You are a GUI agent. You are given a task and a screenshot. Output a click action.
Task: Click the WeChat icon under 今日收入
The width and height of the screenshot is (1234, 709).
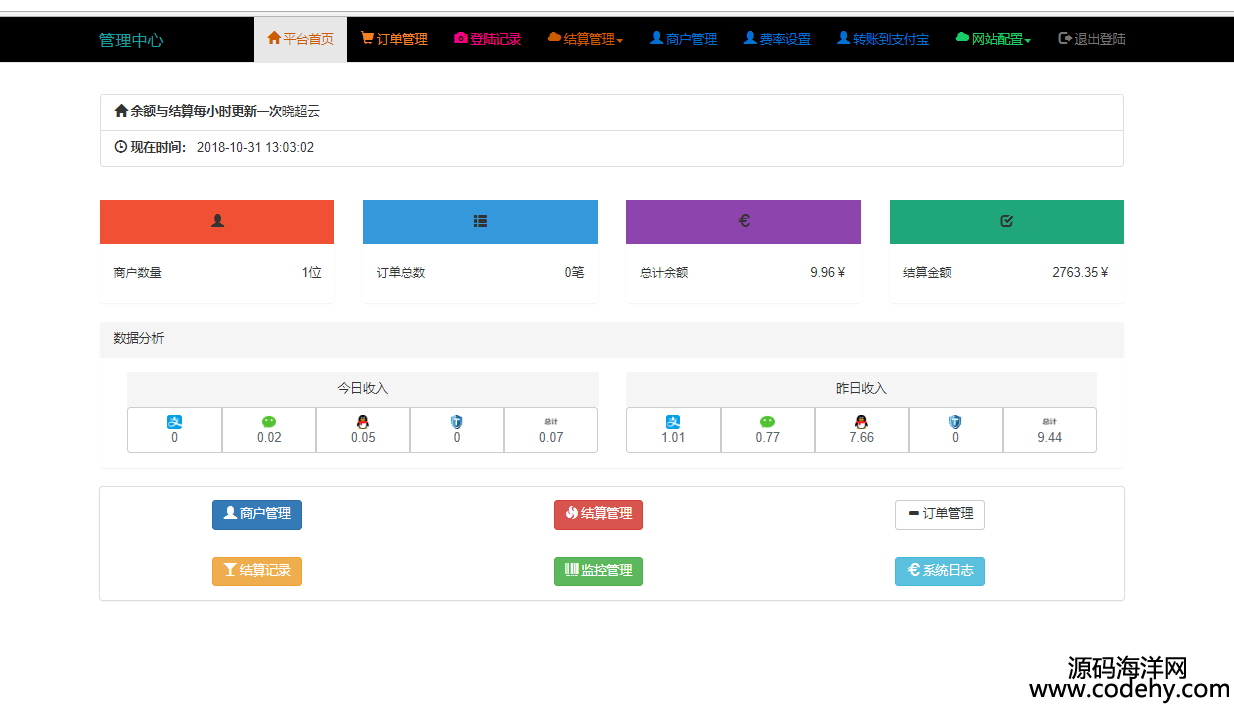269,422
